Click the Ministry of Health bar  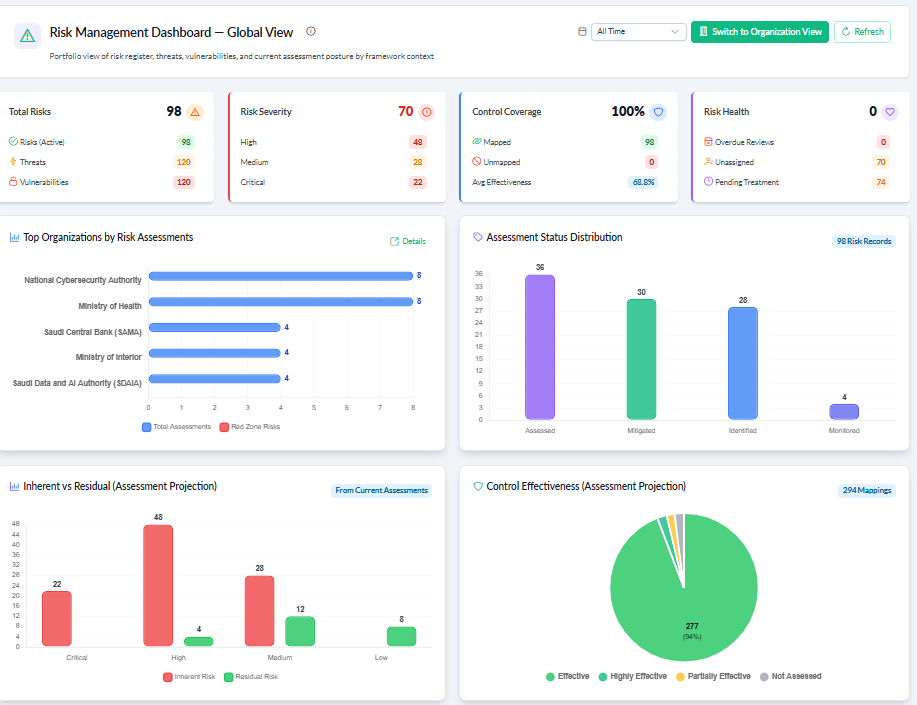pyautogui.click(x=281, y=301)
